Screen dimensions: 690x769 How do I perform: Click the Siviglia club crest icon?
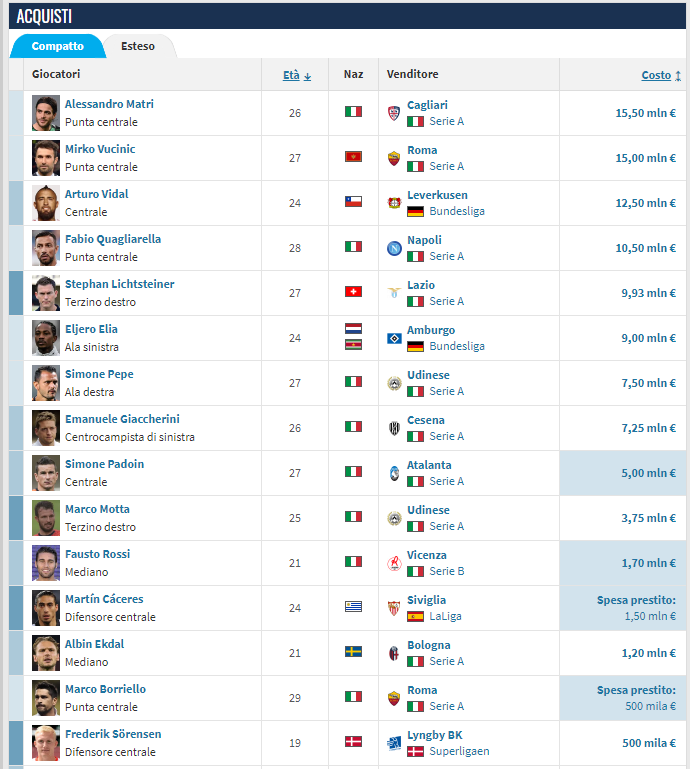point(394,608)
